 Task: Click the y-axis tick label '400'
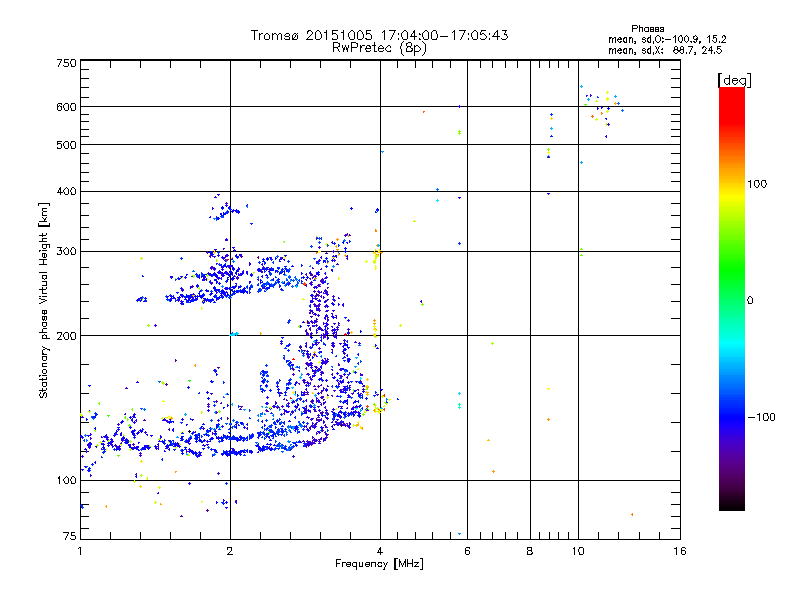pyautogui.click(x=66, y=191)
